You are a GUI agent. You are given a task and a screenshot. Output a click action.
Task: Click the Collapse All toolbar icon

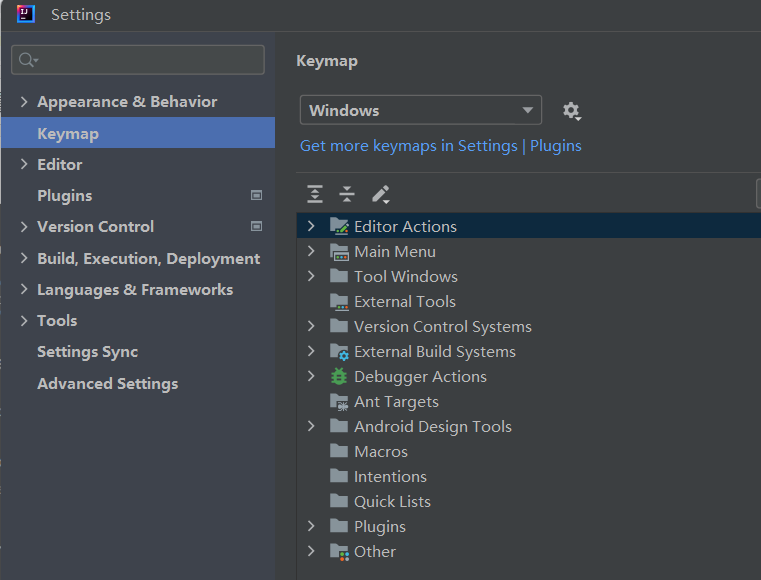point(347,194)
